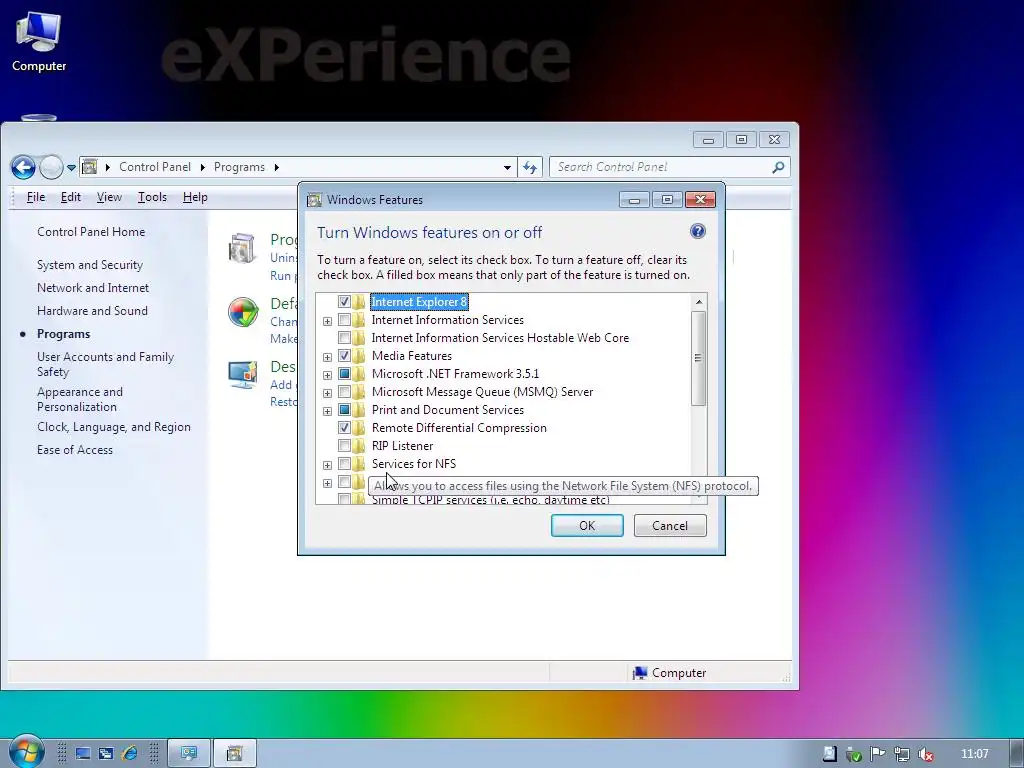Go to Control Panel Home

(91, 232)
